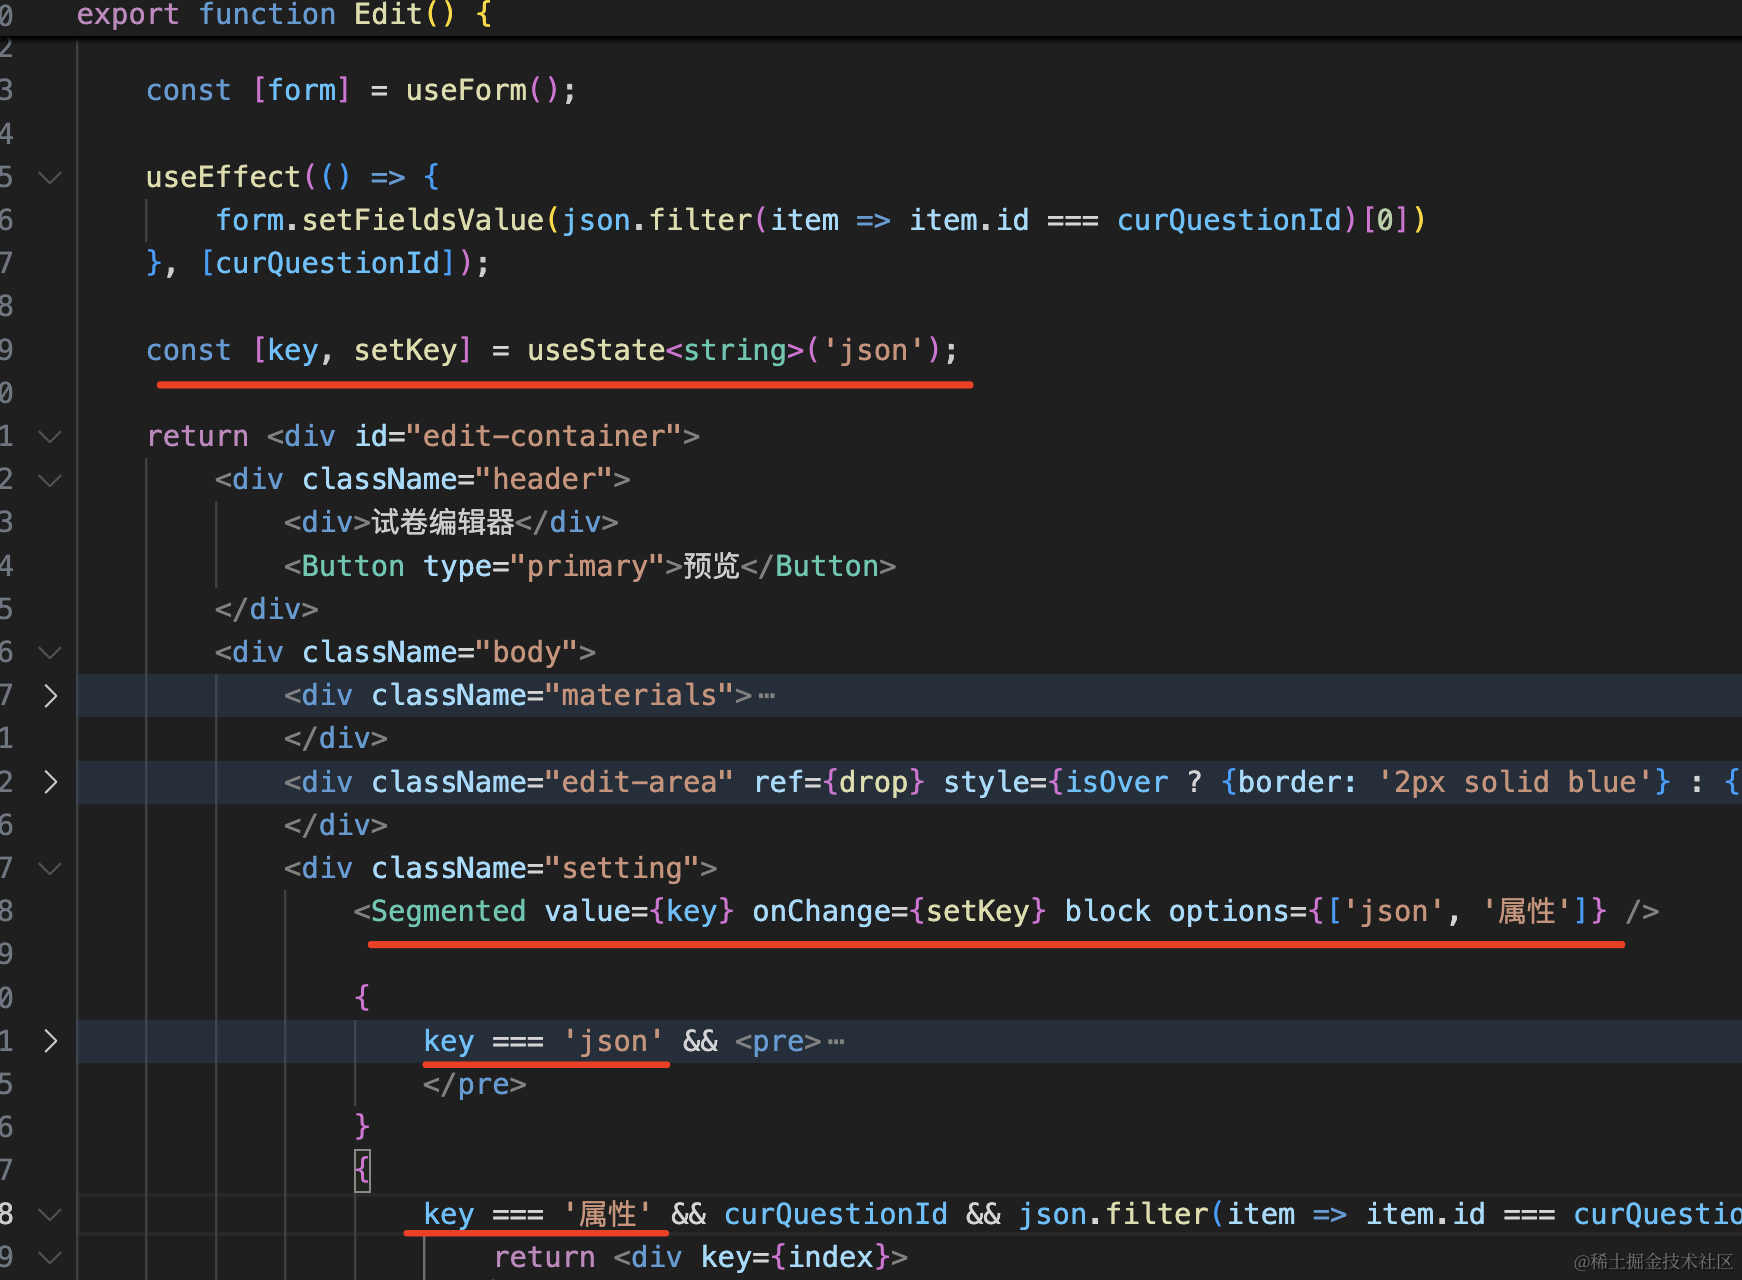The image size is (1742, 1280).
Task: Click setKey in the onChange handler
Action: [x=978, y=911]
